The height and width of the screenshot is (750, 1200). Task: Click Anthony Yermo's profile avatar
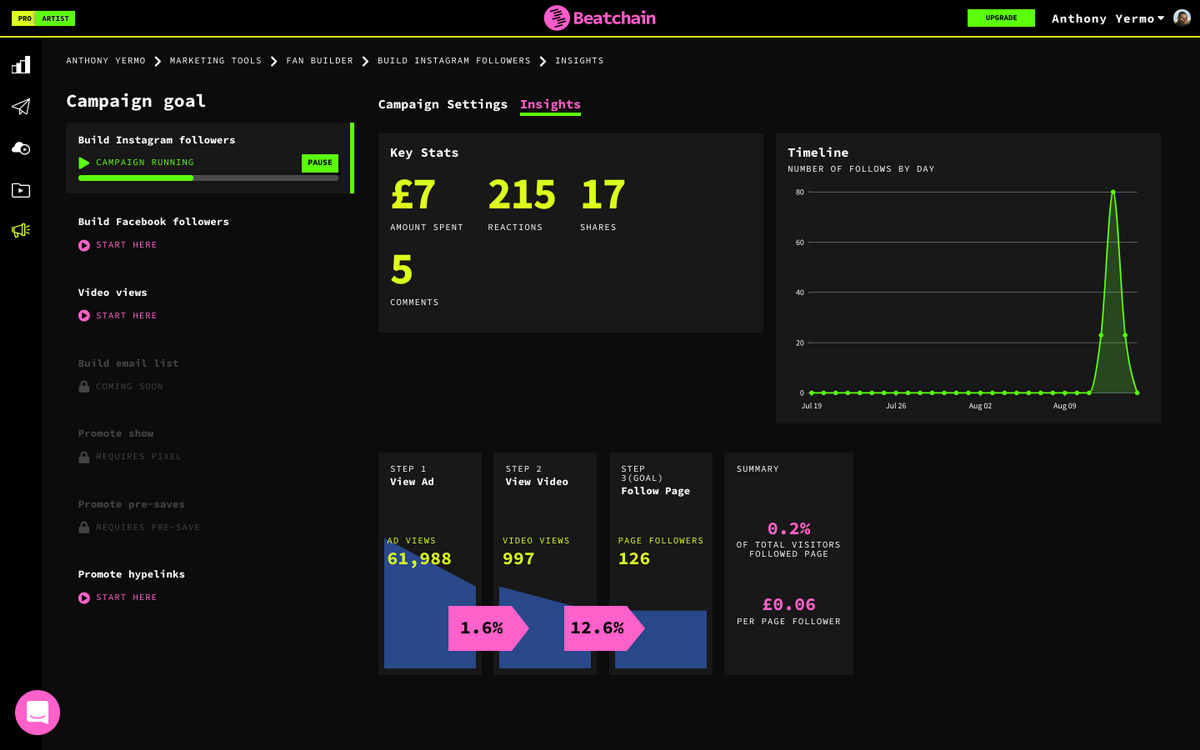pyautogui.click(x=1182, y=18)
